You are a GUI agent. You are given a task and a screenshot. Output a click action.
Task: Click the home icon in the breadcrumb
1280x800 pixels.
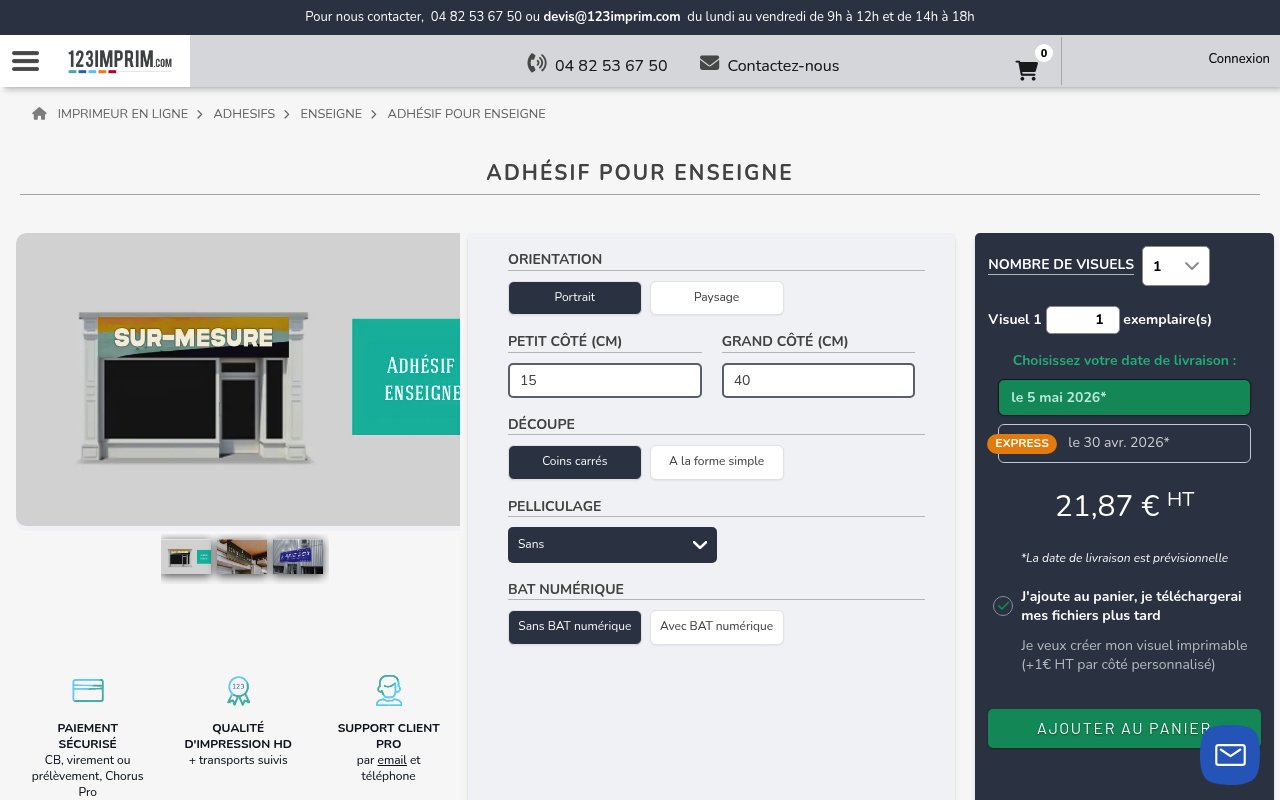tap(39, 113)
